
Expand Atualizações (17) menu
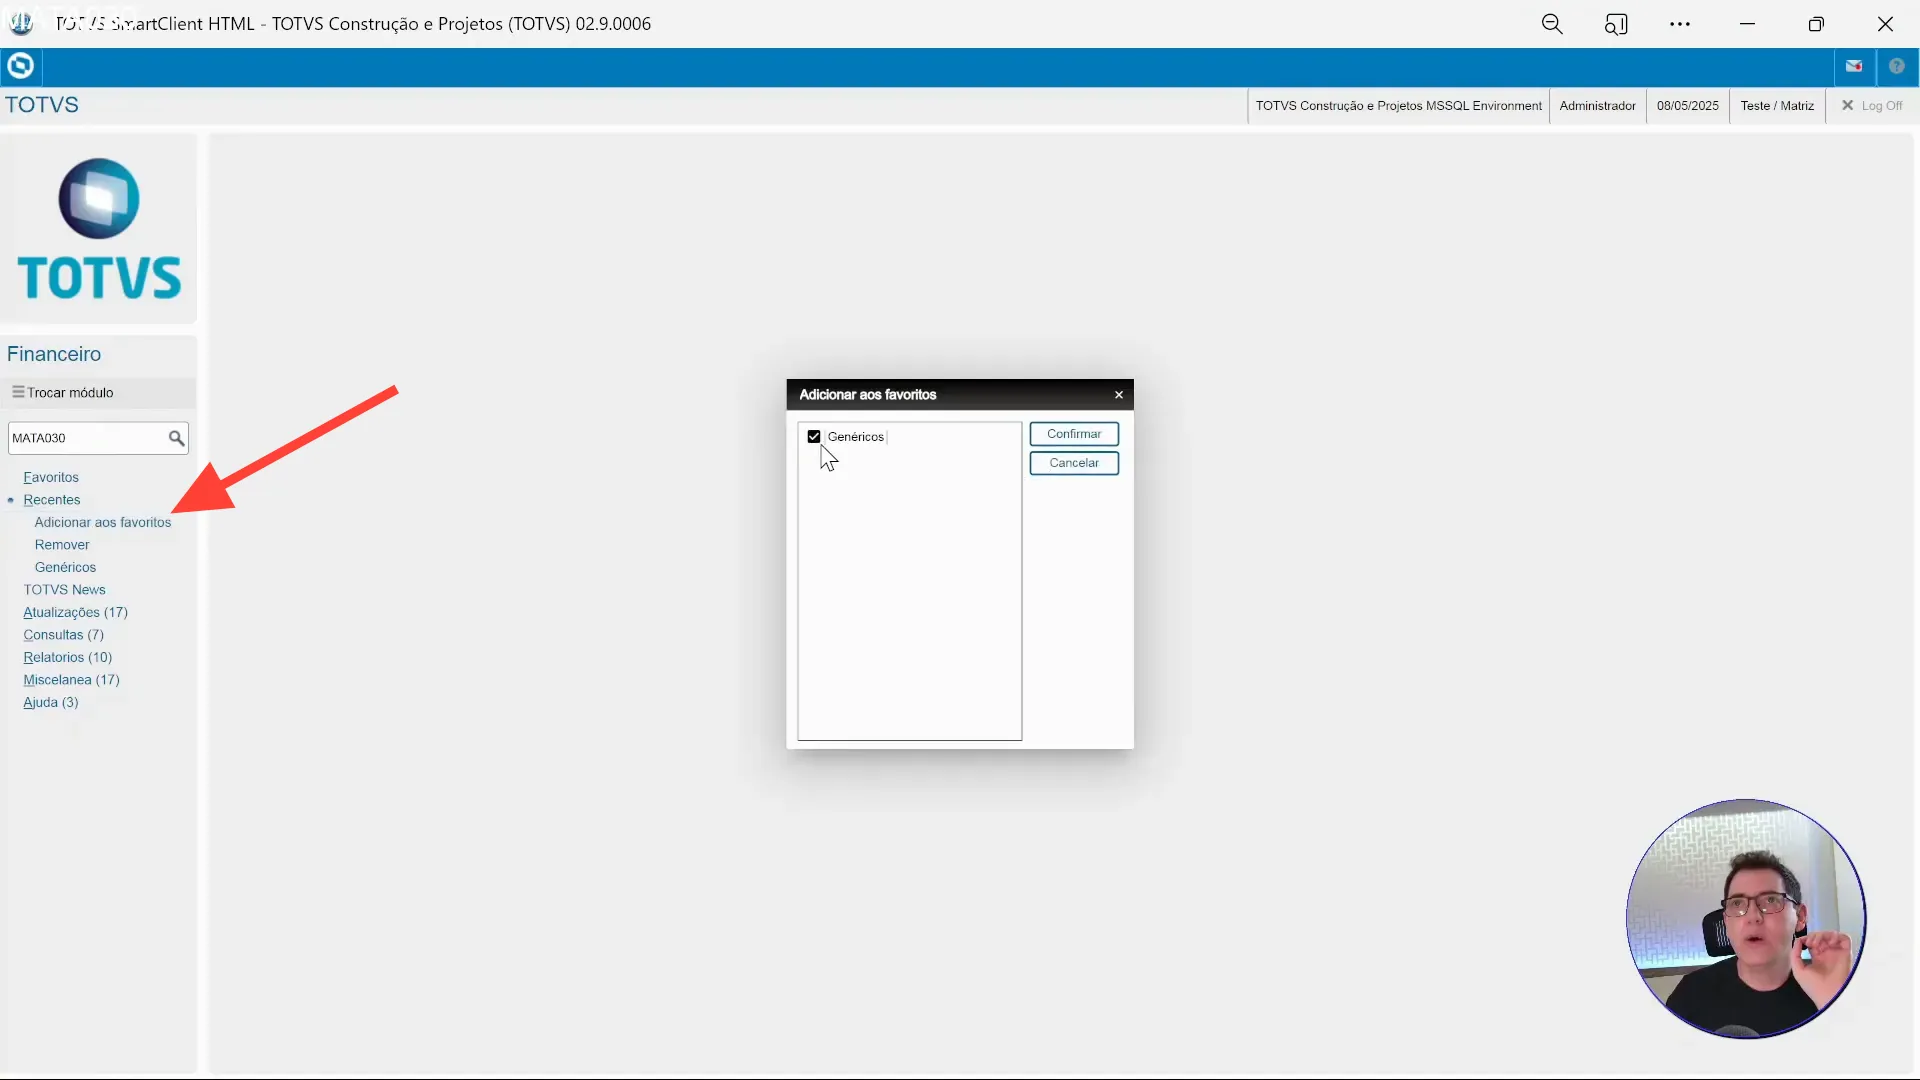coord(75,612)
